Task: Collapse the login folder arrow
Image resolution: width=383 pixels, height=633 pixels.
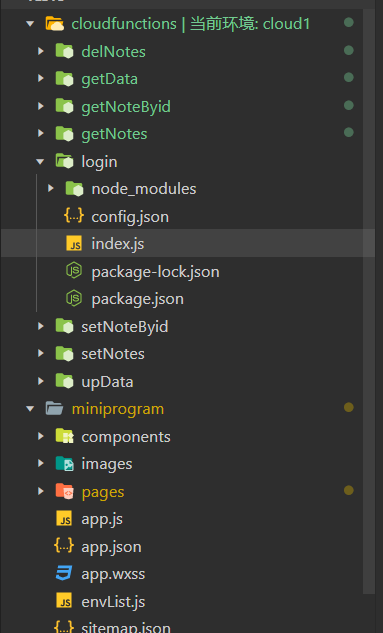Action: (40, 162)
